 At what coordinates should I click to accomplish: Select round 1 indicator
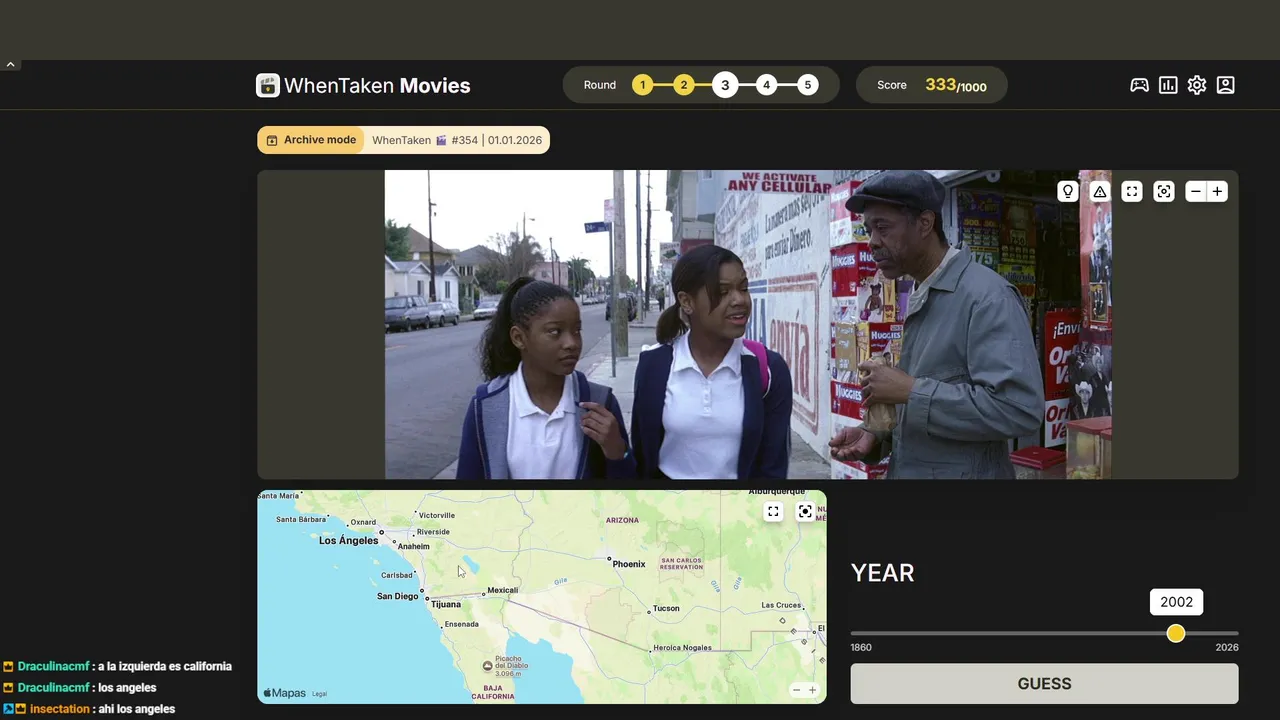642,85
